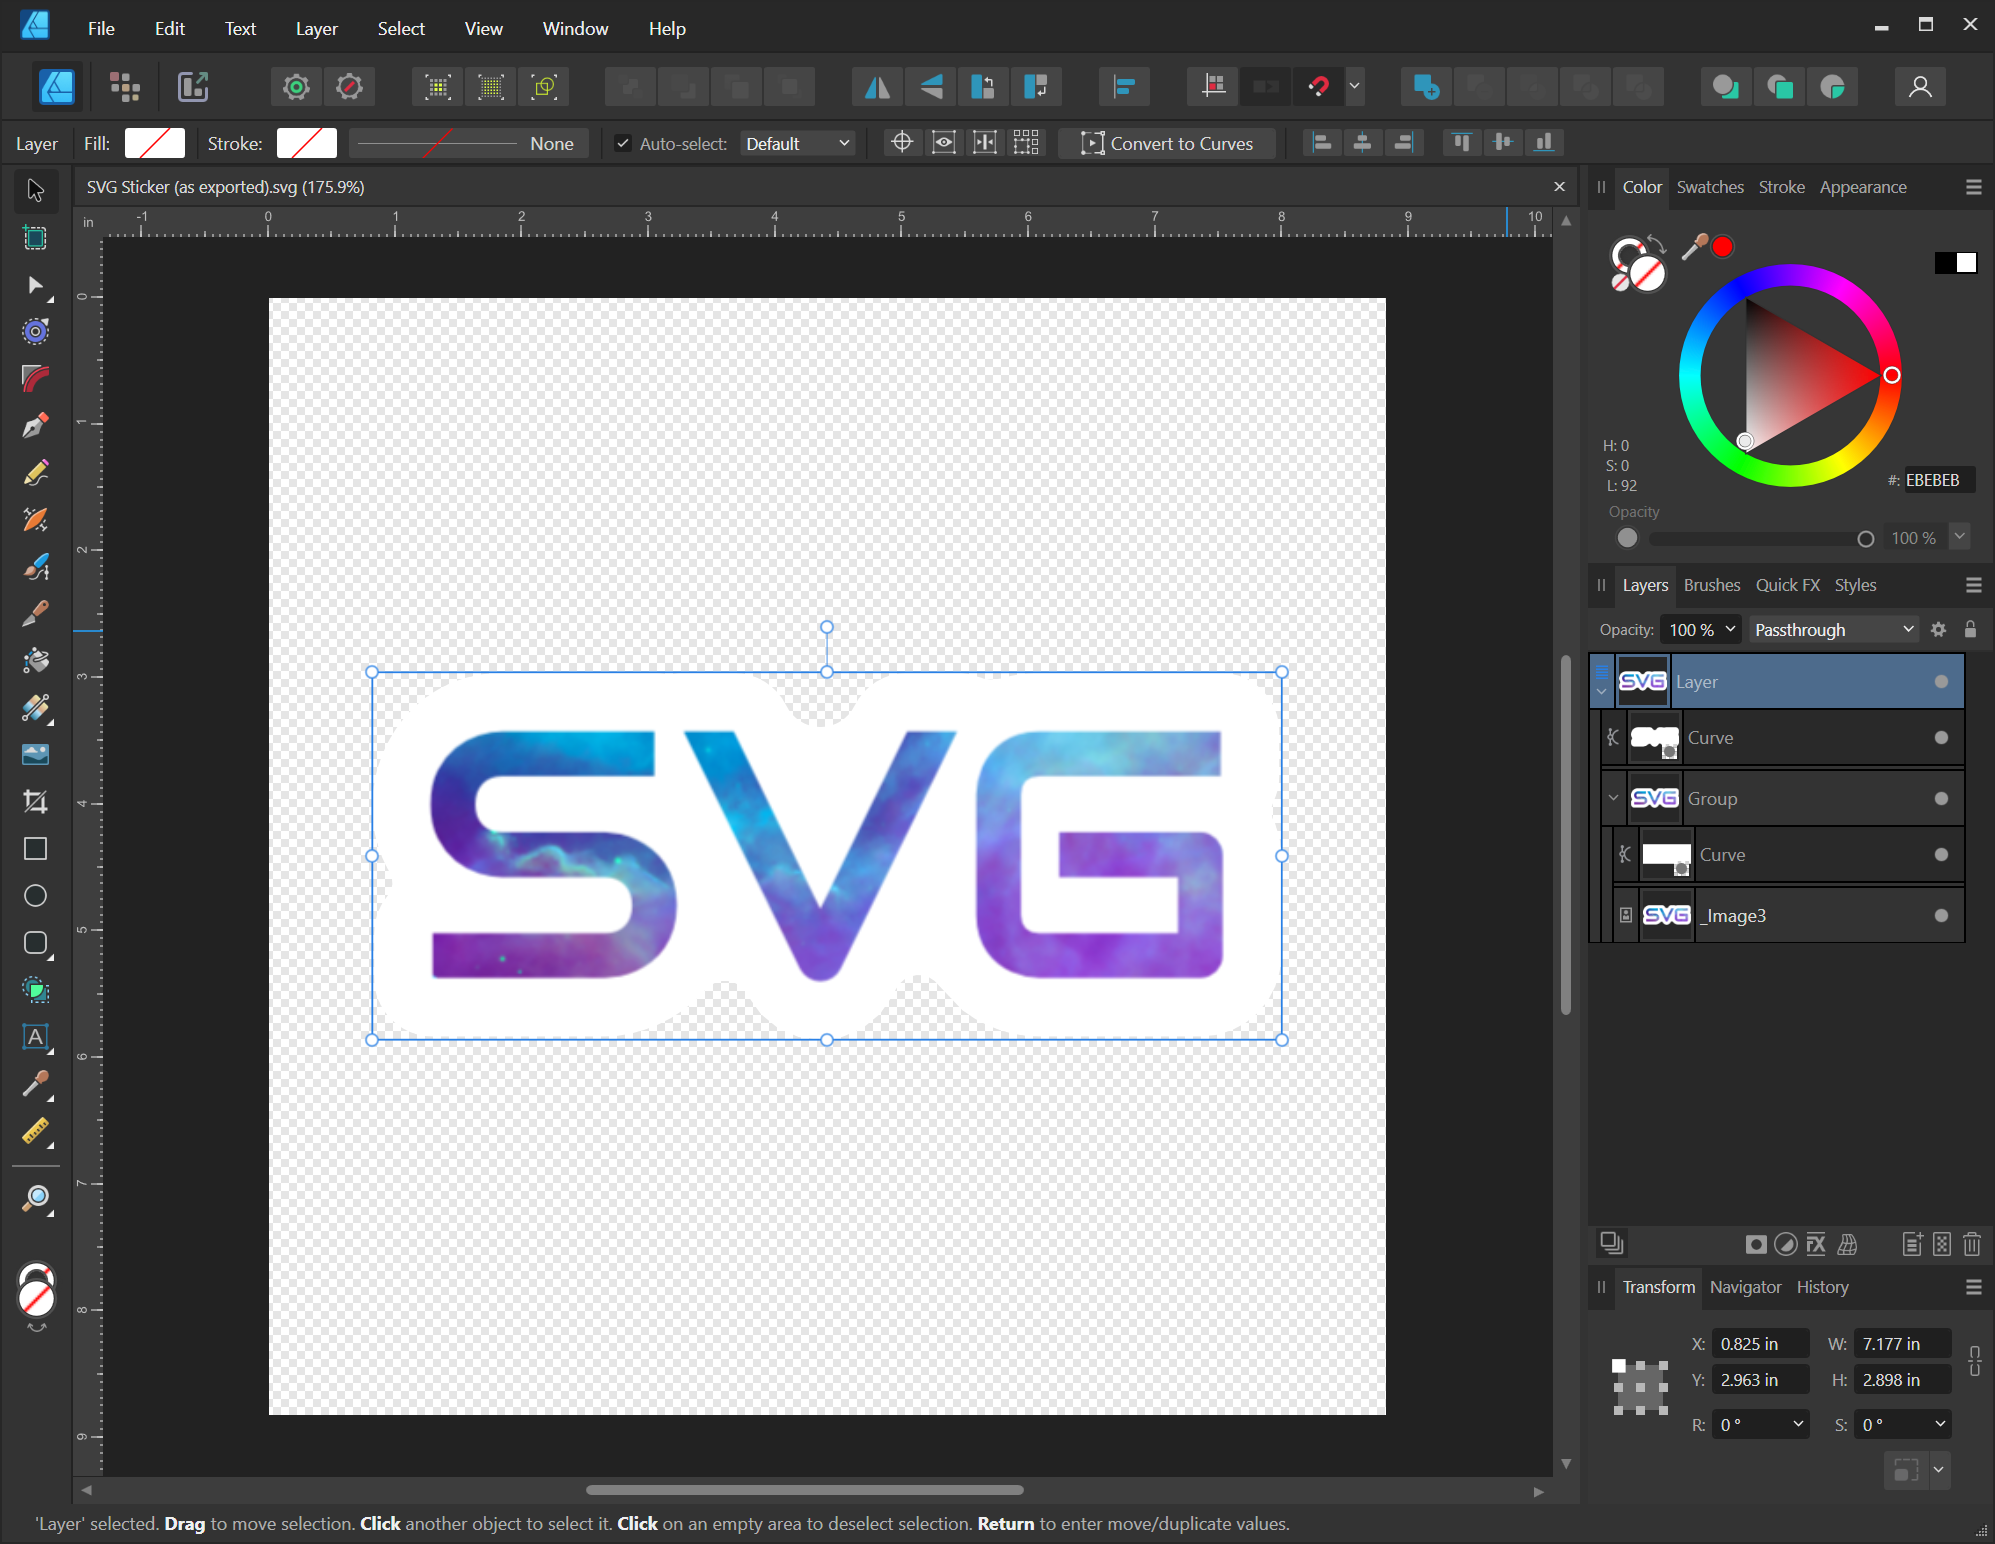This screenshot has height=1544, width=1995.
Task: Close the SVG Sticker document tab
Action: point(1559,187)
